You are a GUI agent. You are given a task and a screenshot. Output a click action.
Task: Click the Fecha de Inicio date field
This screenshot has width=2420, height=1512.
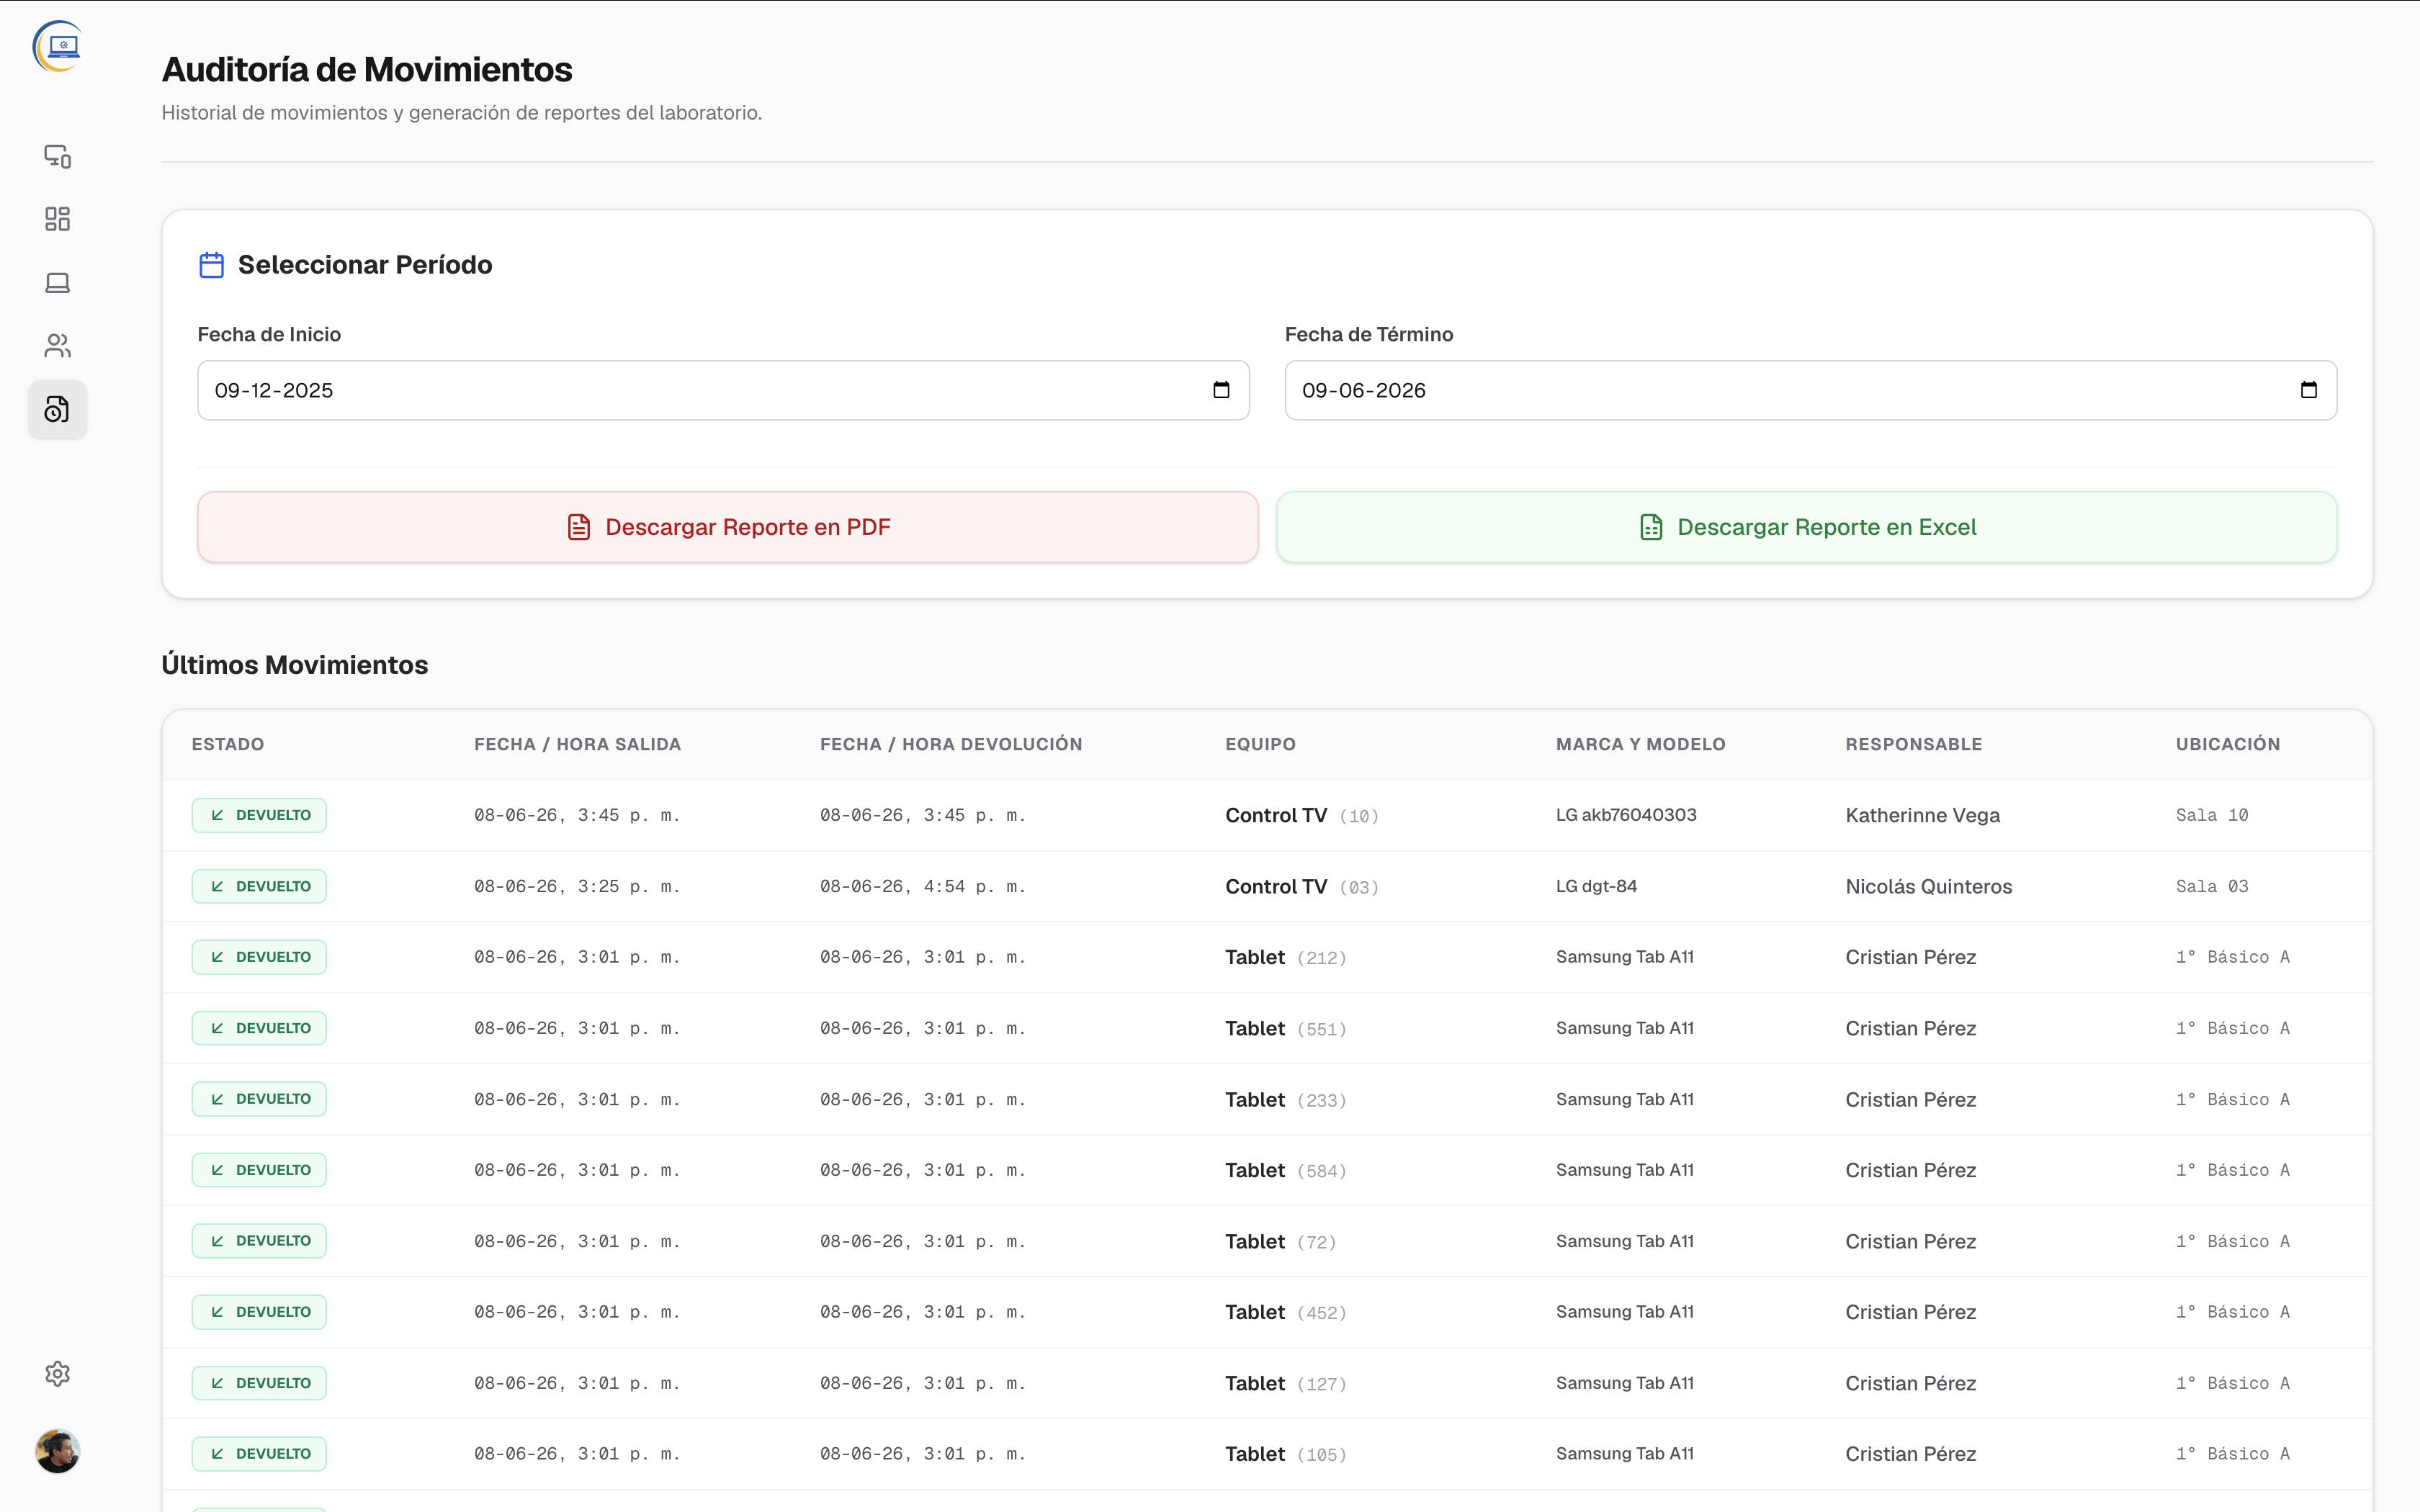pyautogui.click(x=723, y=390)
